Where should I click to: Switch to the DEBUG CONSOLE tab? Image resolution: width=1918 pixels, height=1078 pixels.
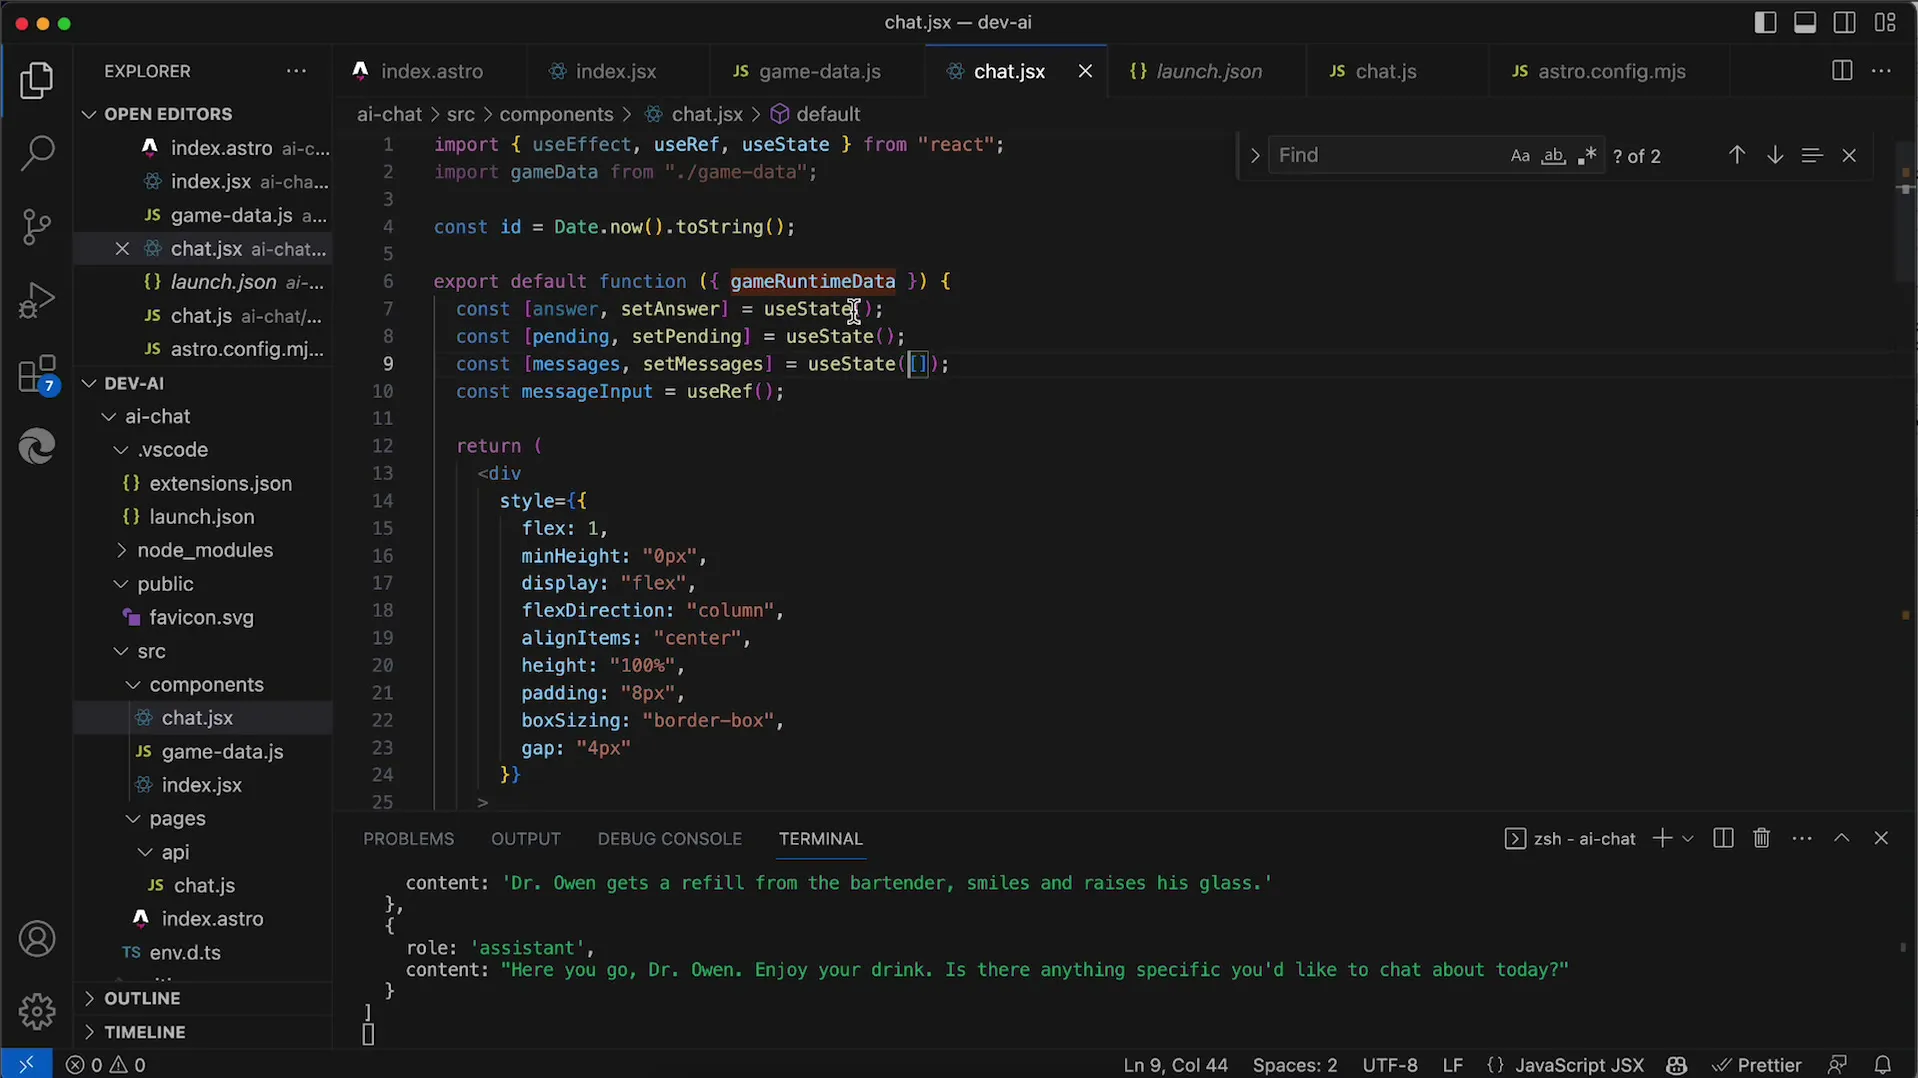click(669, 839)
